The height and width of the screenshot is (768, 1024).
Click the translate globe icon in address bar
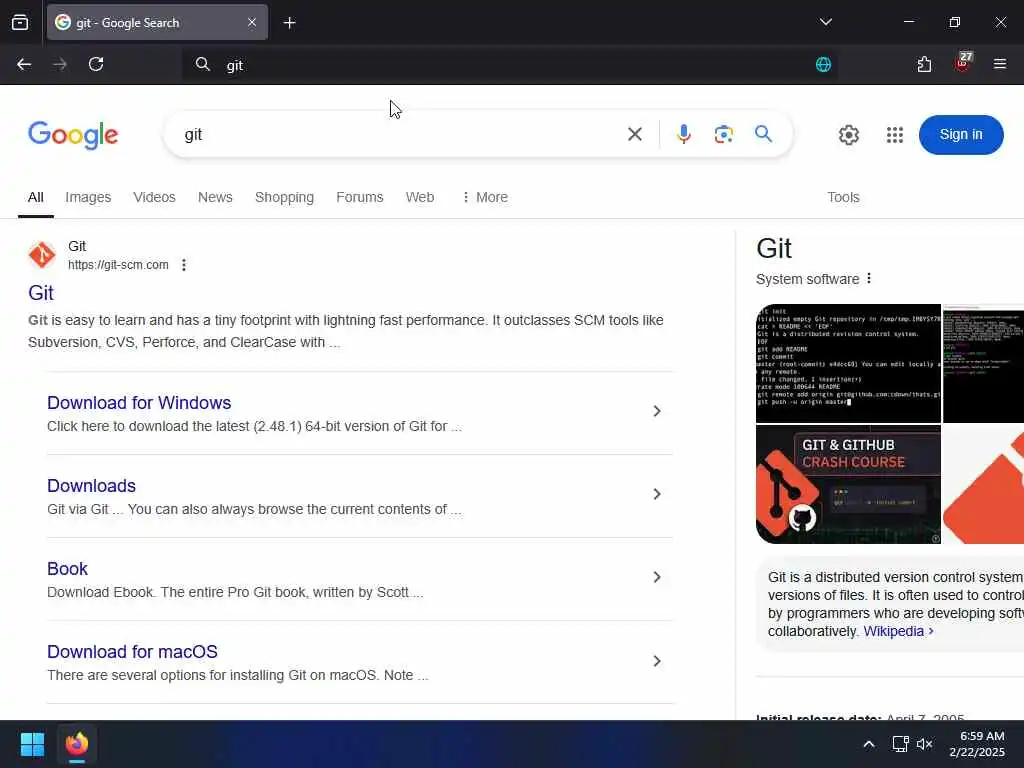[824, 64]
